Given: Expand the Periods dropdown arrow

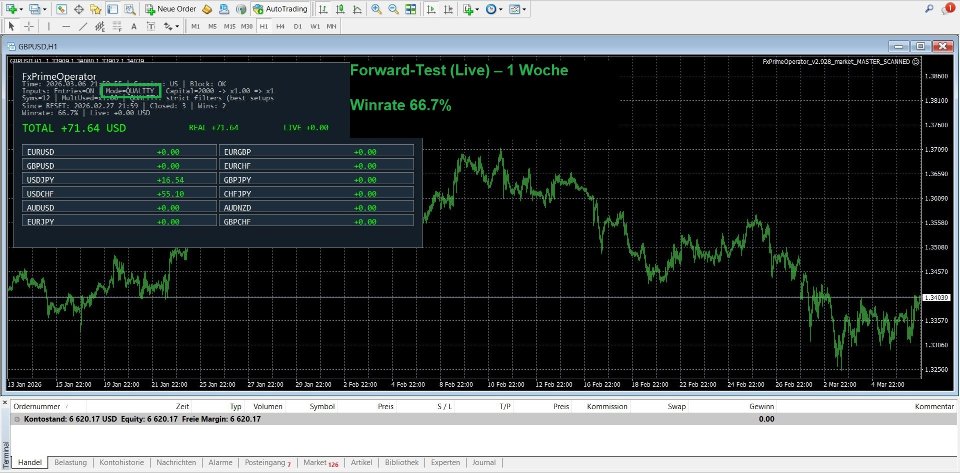Looking at the screenshot, I should tap(501, 9).
